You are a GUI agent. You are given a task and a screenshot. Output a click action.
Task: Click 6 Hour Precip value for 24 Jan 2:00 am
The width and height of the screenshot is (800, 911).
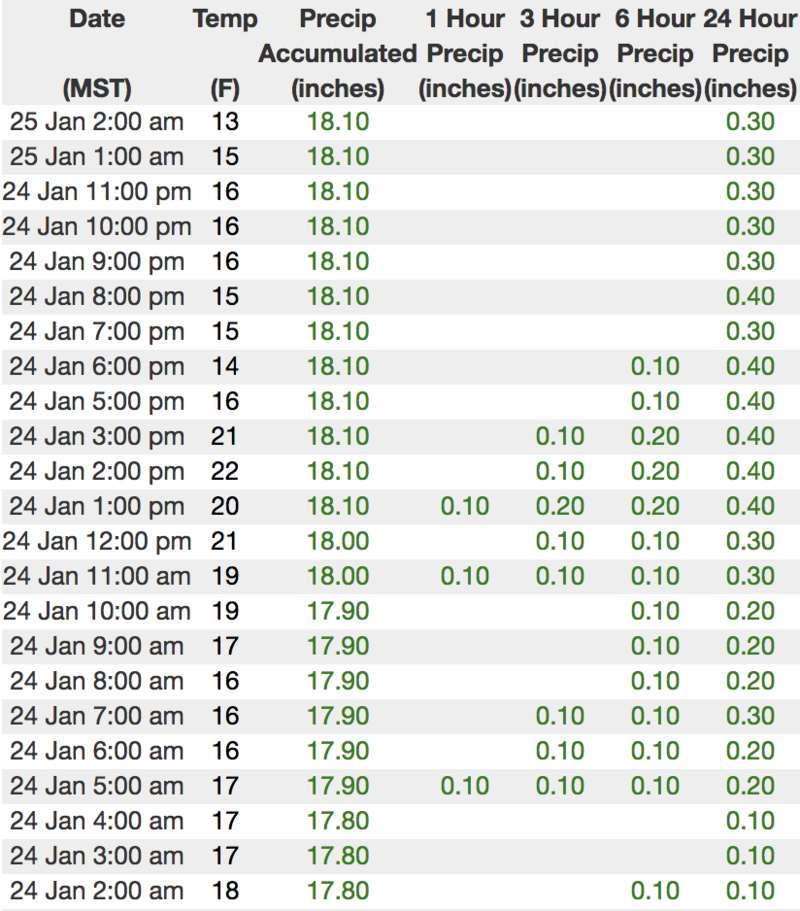(x=655, y=891)
